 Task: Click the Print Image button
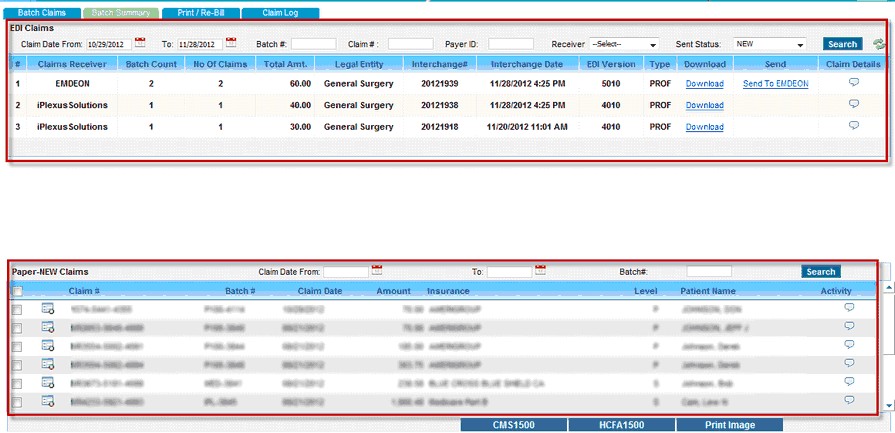click(x=729, y=425)
